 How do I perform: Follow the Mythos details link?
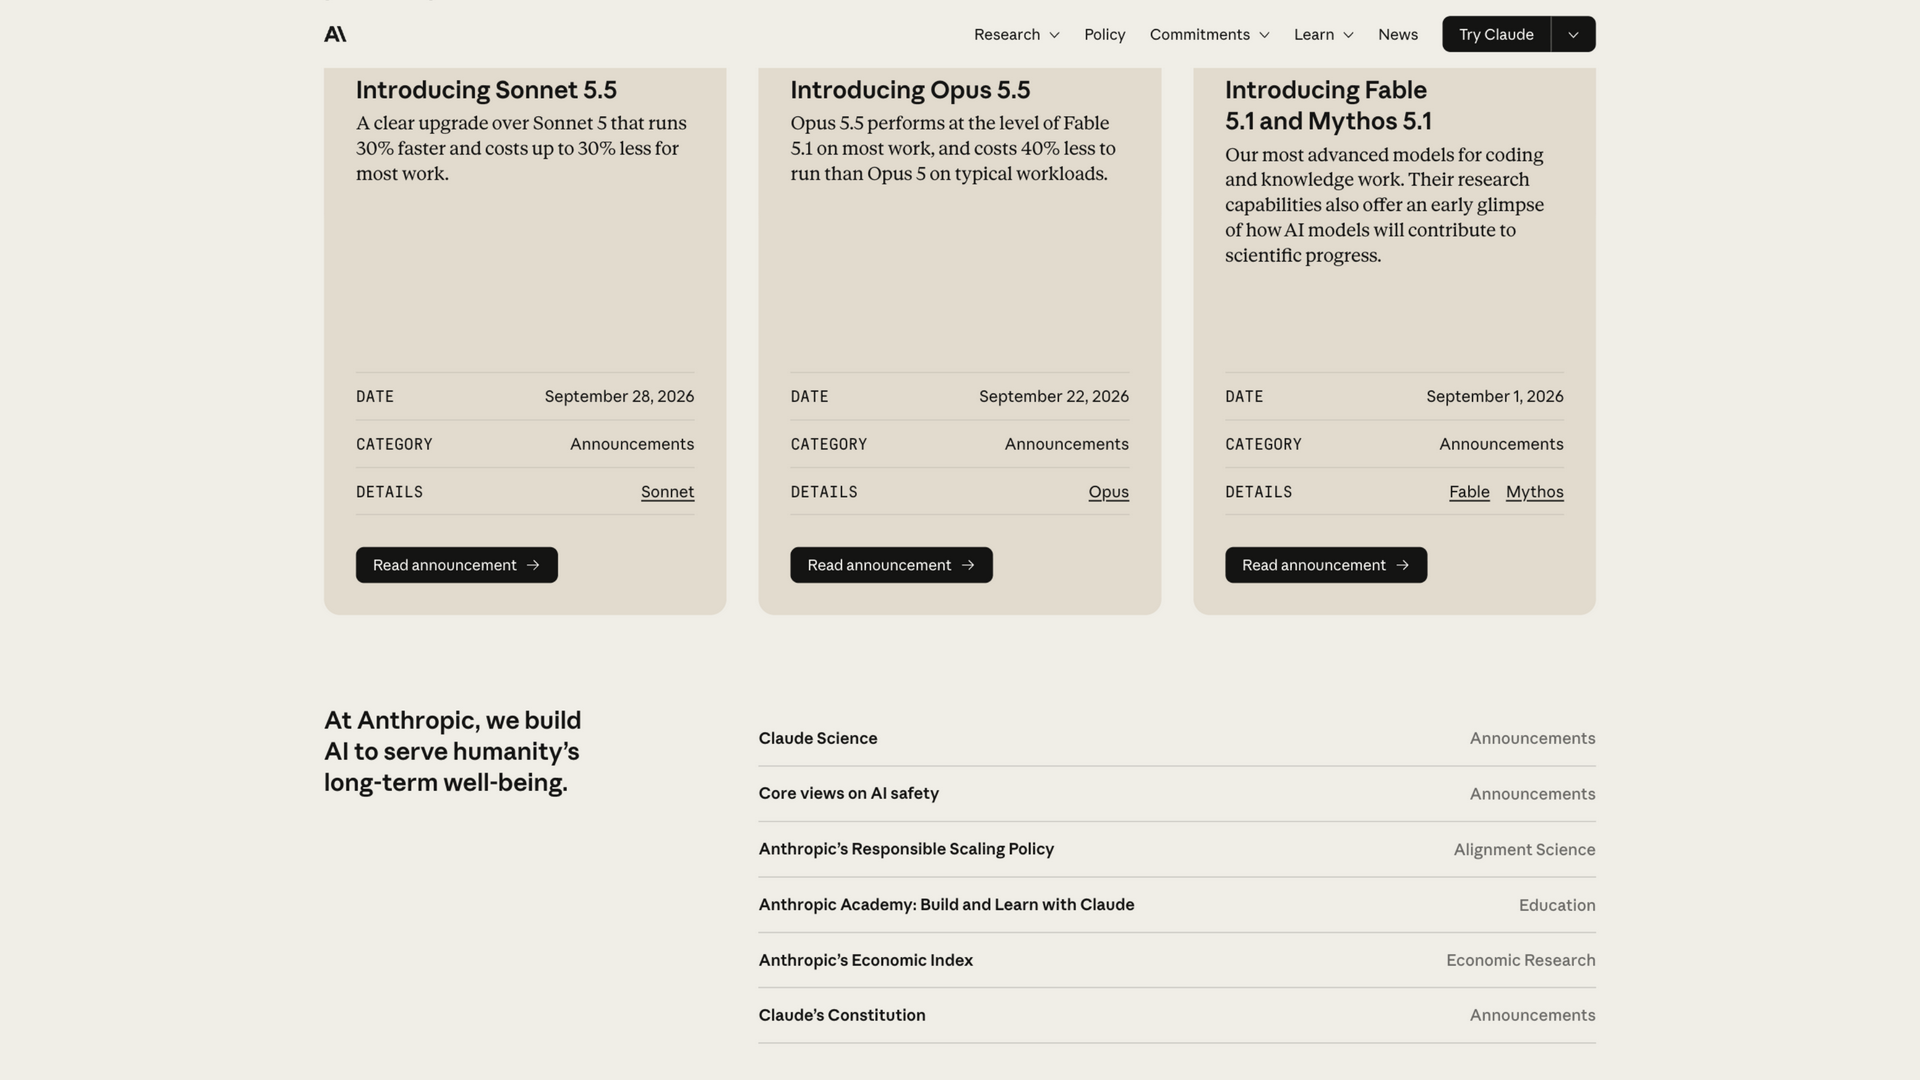pos(1534,492)
